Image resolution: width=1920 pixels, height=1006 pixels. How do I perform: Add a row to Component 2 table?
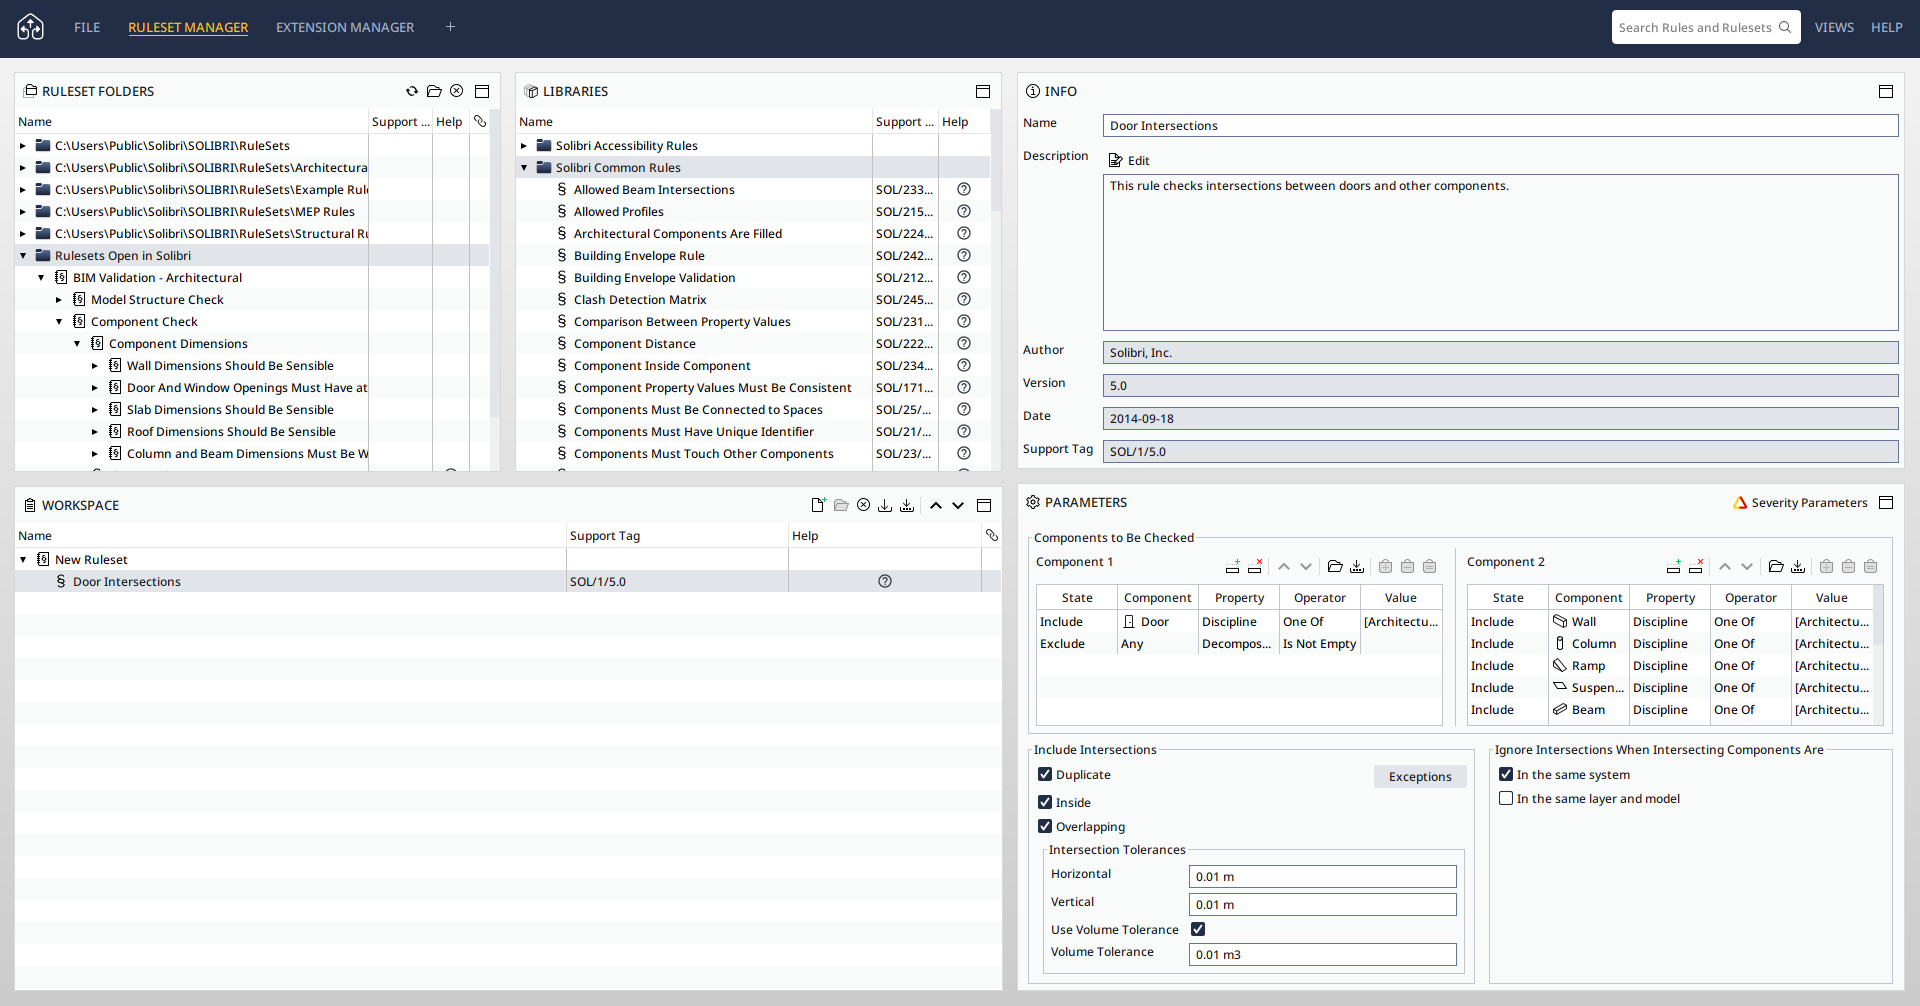1674,566
